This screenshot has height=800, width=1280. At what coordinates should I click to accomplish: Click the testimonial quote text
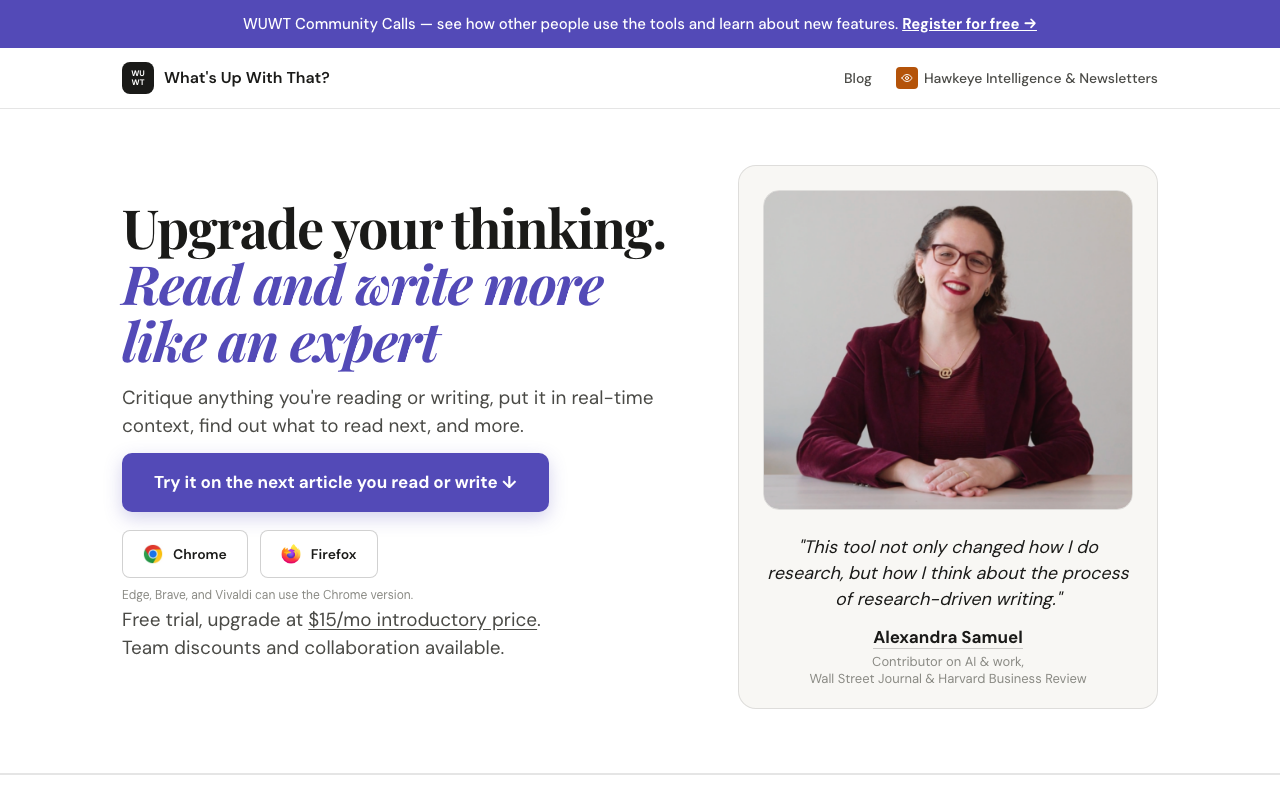[x=948, y=573]
